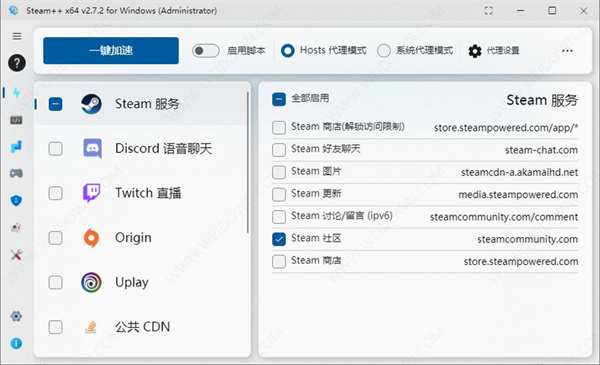Viewport: 600px width, 365px height.
Task: Check the Discord 语音聊天 checkbox
Action: tap(55, 148)
